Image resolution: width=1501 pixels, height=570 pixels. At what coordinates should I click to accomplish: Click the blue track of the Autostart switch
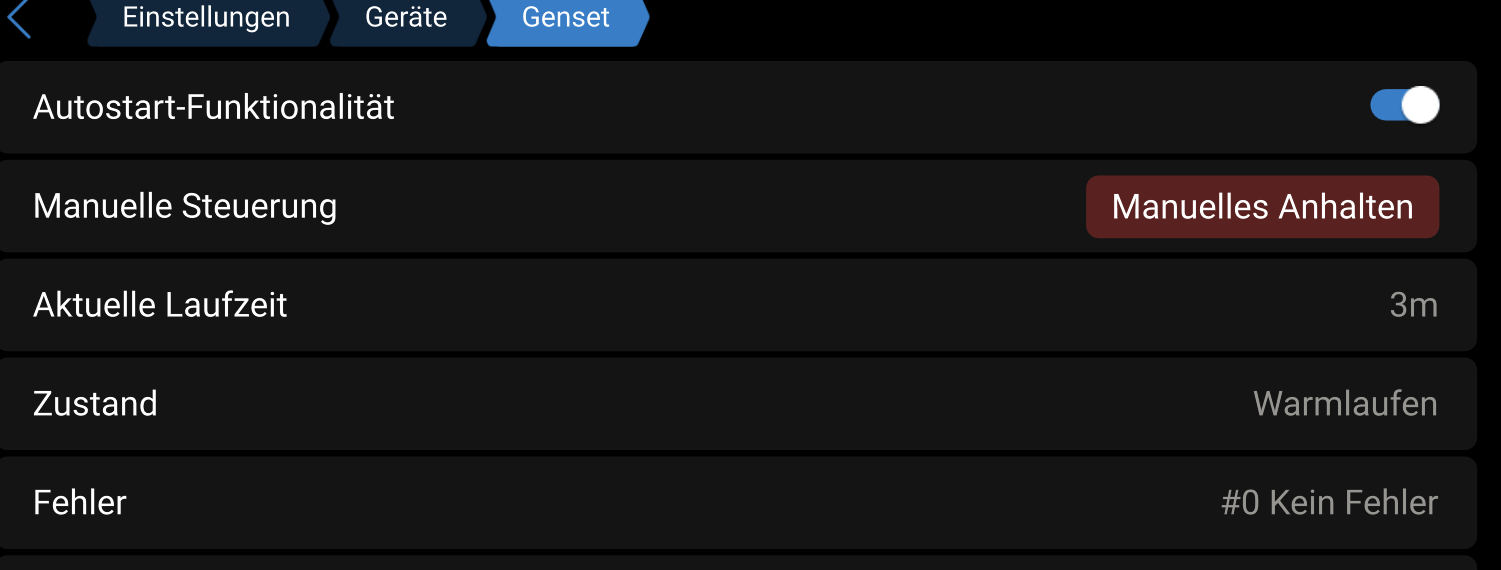[1385, 106]
